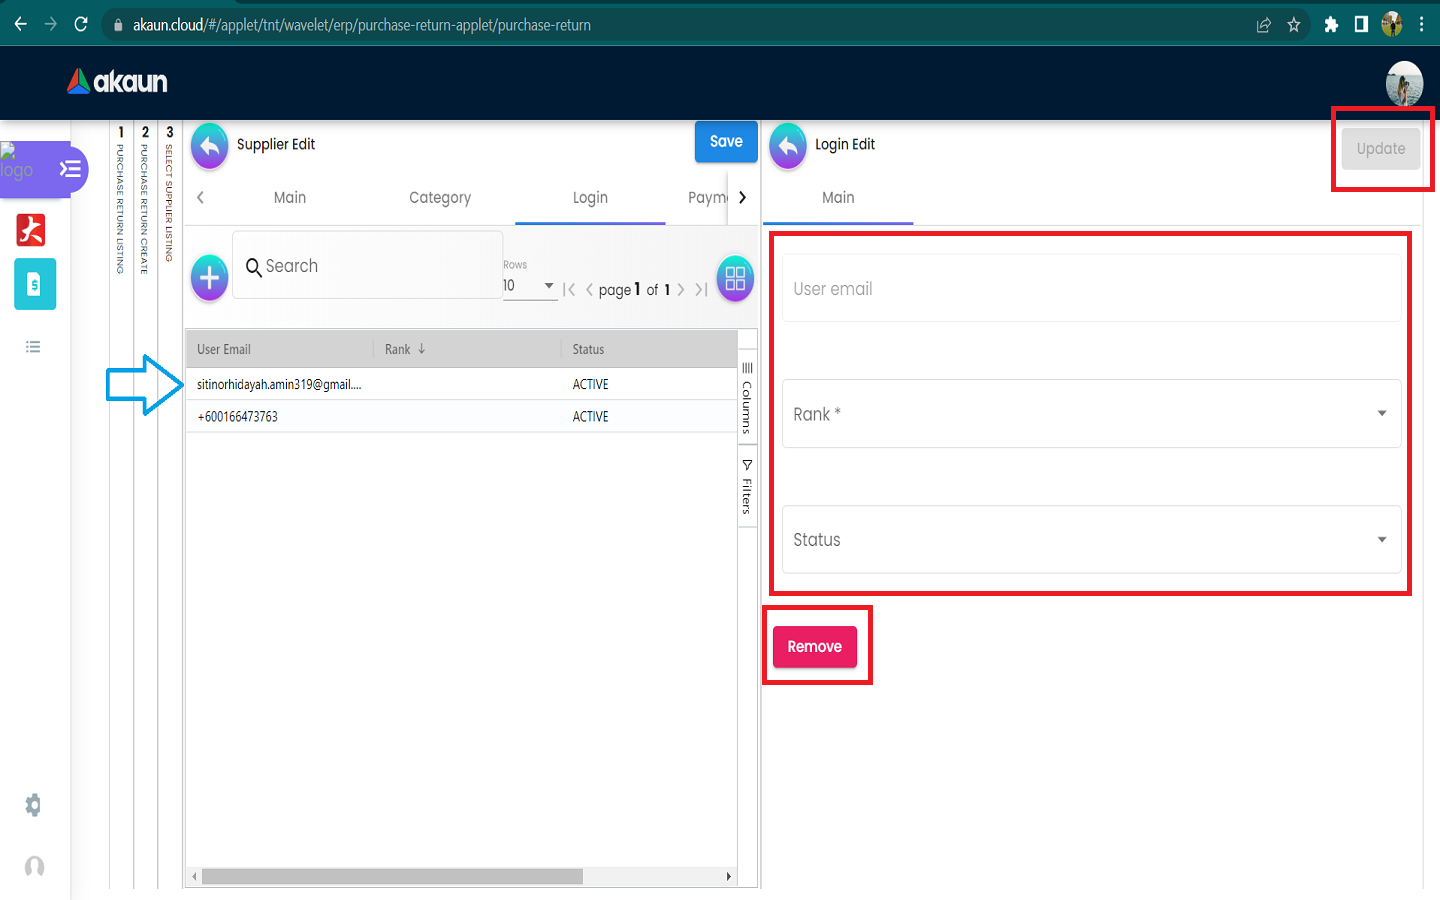Click ACTIVE status of the +600166473763 row
This screenshot has height=900, width=1440.
[x=590, y=417]
